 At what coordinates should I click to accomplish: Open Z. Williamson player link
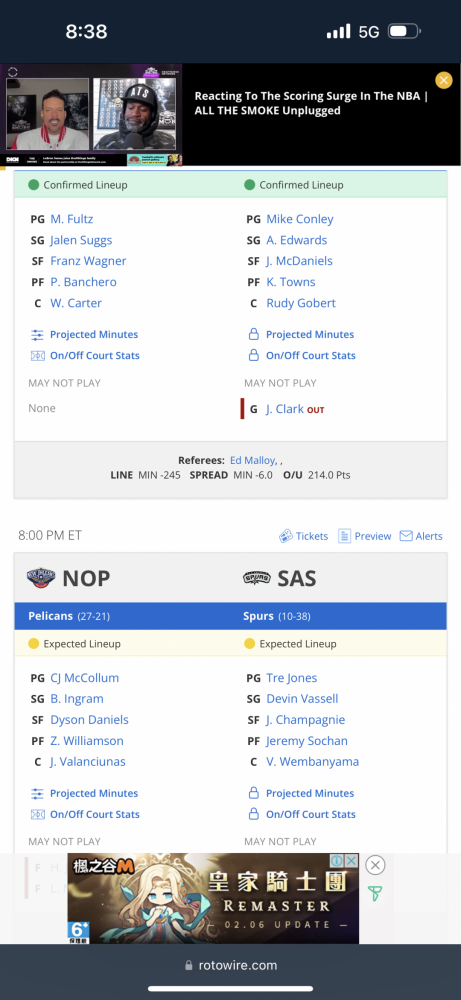pyautogui.click(x=87, y=740)
